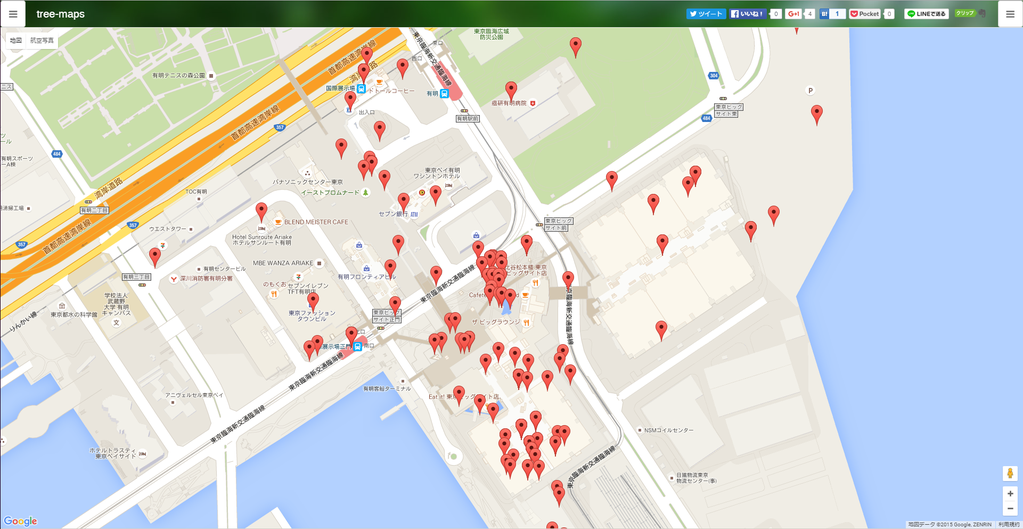1023x529 pixels.
Task: Click the Google +1 button
Action: (793, 14)
